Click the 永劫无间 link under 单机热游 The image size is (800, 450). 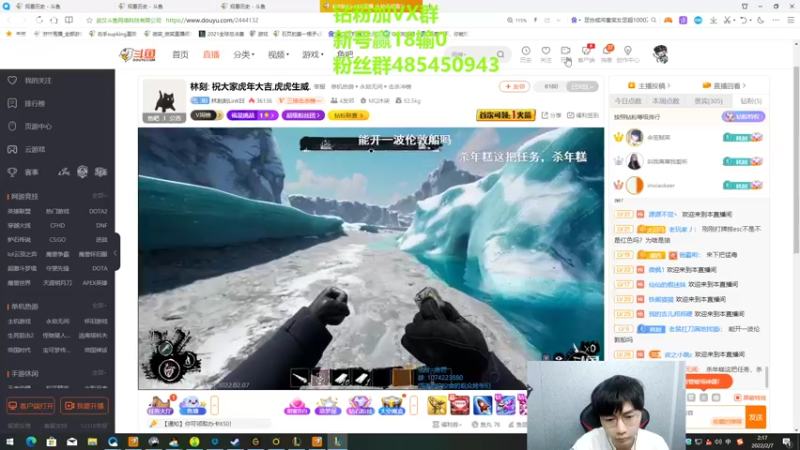coord(57,321)
